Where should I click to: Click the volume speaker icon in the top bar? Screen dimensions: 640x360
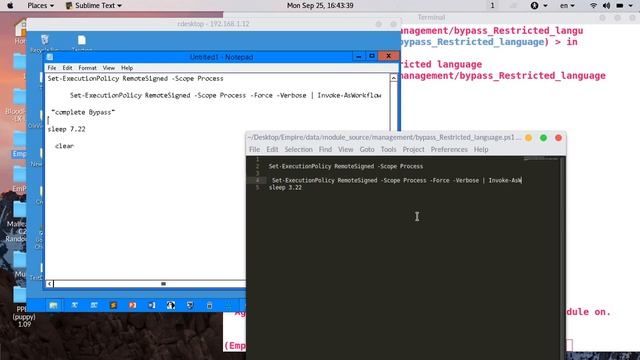(x=607, y=5)
